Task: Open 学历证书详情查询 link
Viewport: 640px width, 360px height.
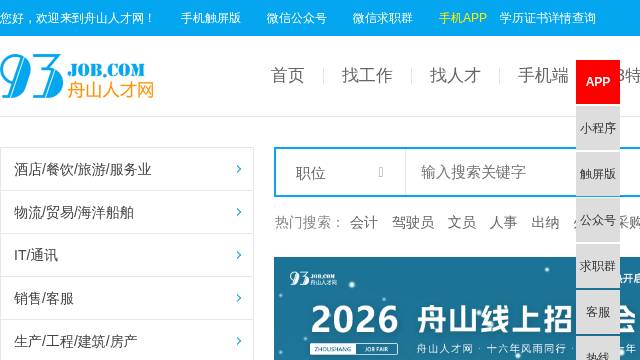Action: tap(547, 18)
